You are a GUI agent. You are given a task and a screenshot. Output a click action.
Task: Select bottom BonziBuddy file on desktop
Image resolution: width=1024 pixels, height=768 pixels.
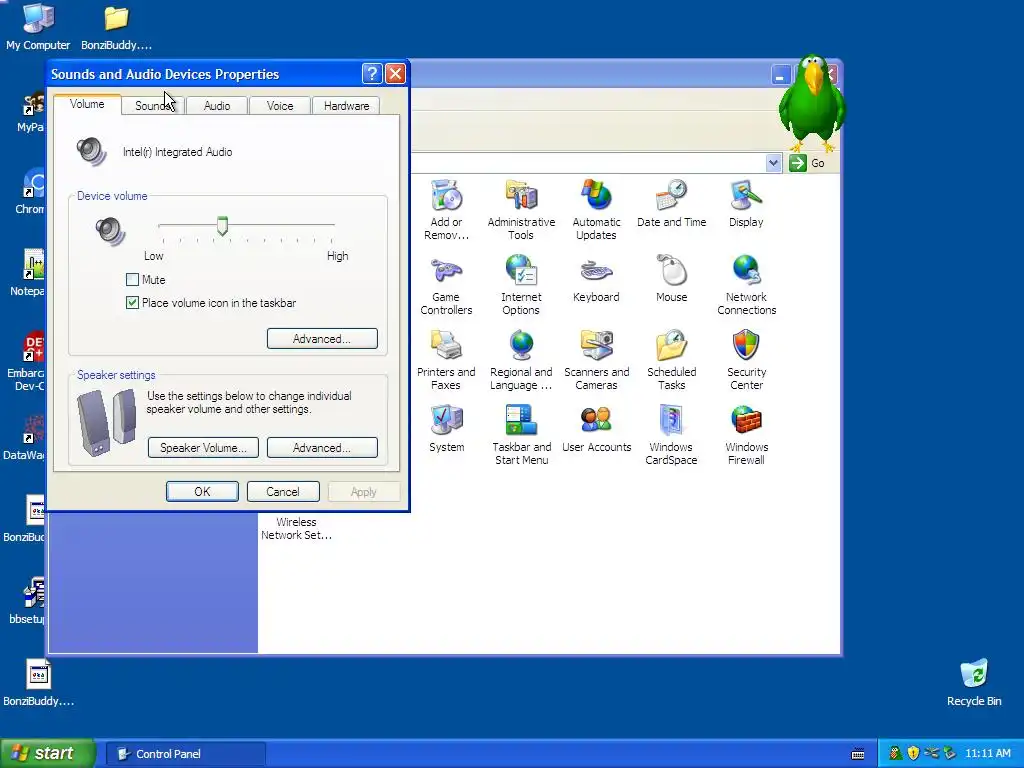(39, 683)
